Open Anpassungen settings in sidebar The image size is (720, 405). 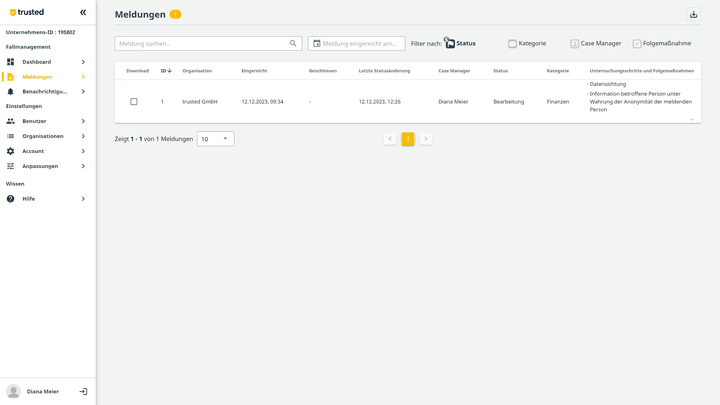click(40, 166)
